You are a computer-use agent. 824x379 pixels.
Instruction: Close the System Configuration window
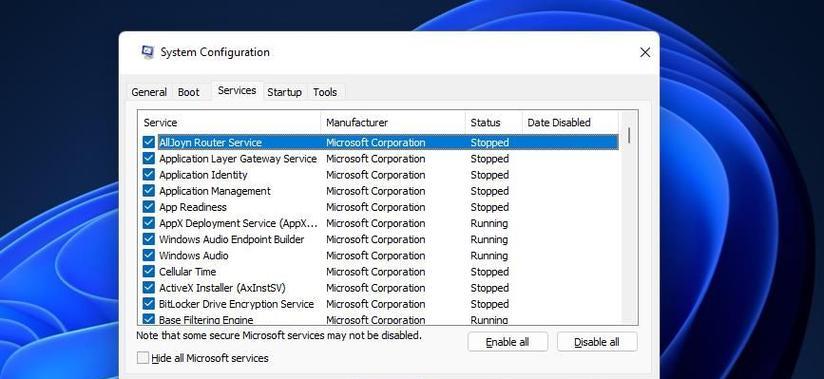pos(645,52)
